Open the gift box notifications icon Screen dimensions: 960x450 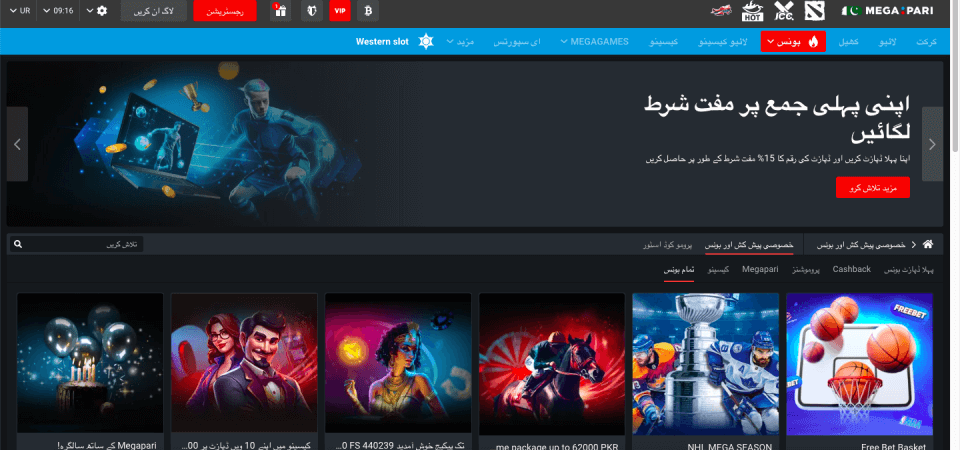tap(280, 10)
